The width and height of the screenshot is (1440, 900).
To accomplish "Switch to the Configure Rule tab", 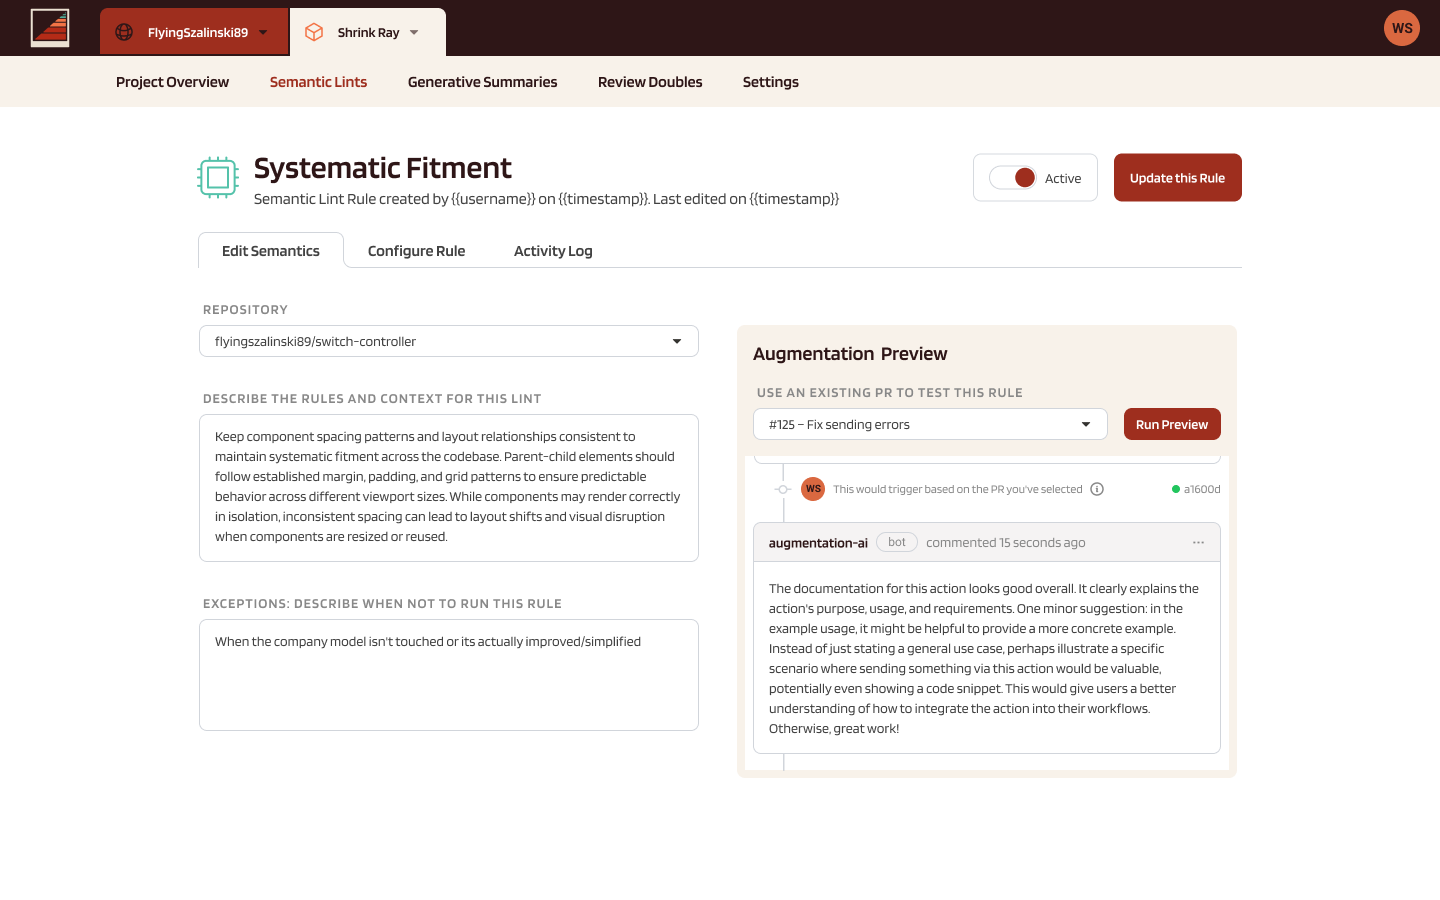I will pyautogui.click(x=416, y=251).
